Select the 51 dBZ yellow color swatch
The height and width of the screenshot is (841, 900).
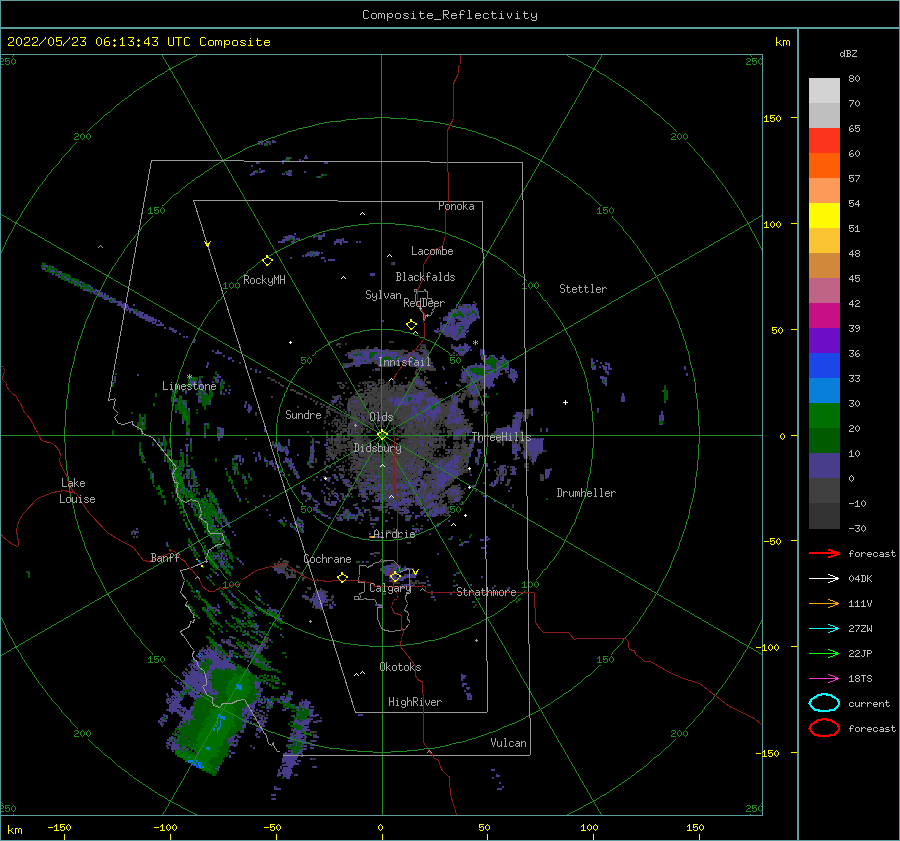coord(824,215)
